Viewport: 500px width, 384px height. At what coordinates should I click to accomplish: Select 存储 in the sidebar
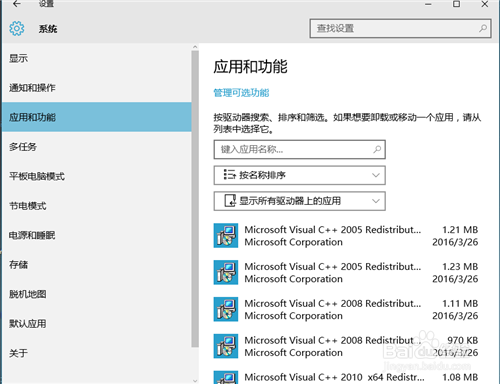[x=97, y=265]
